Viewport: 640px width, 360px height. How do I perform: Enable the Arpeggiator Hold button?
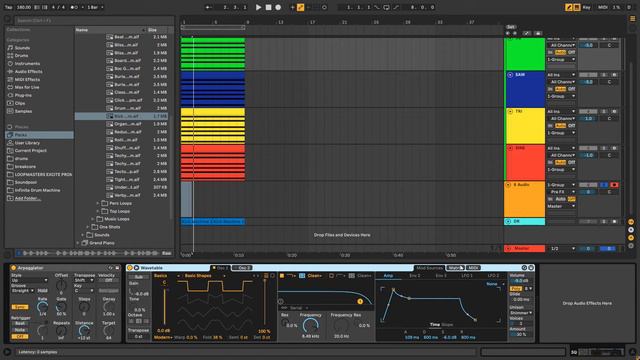(42, 291)
